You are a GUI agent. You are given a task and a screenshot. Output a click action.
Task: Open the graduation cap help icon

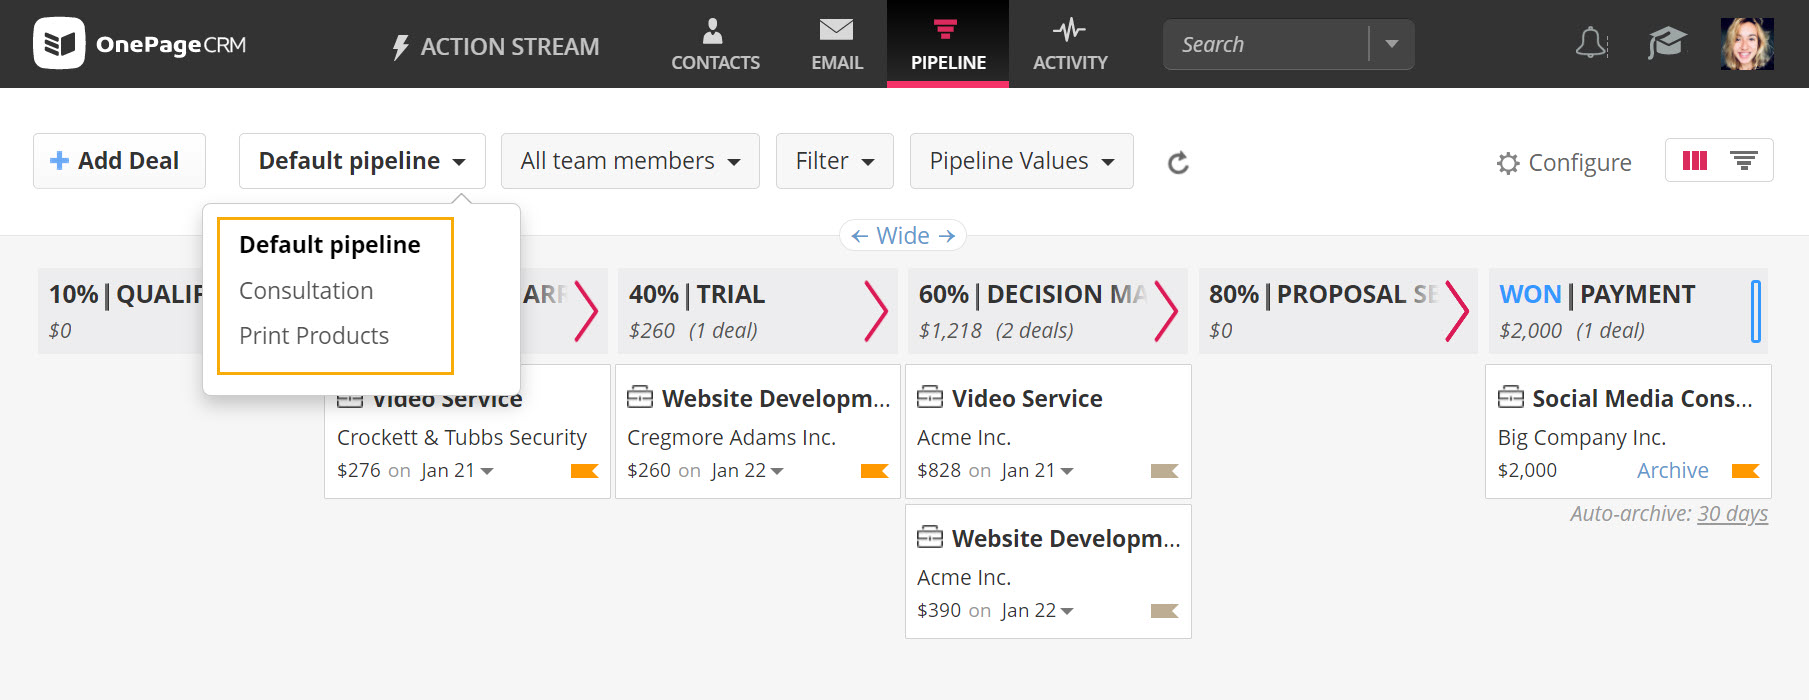[x=1667, y=43]
